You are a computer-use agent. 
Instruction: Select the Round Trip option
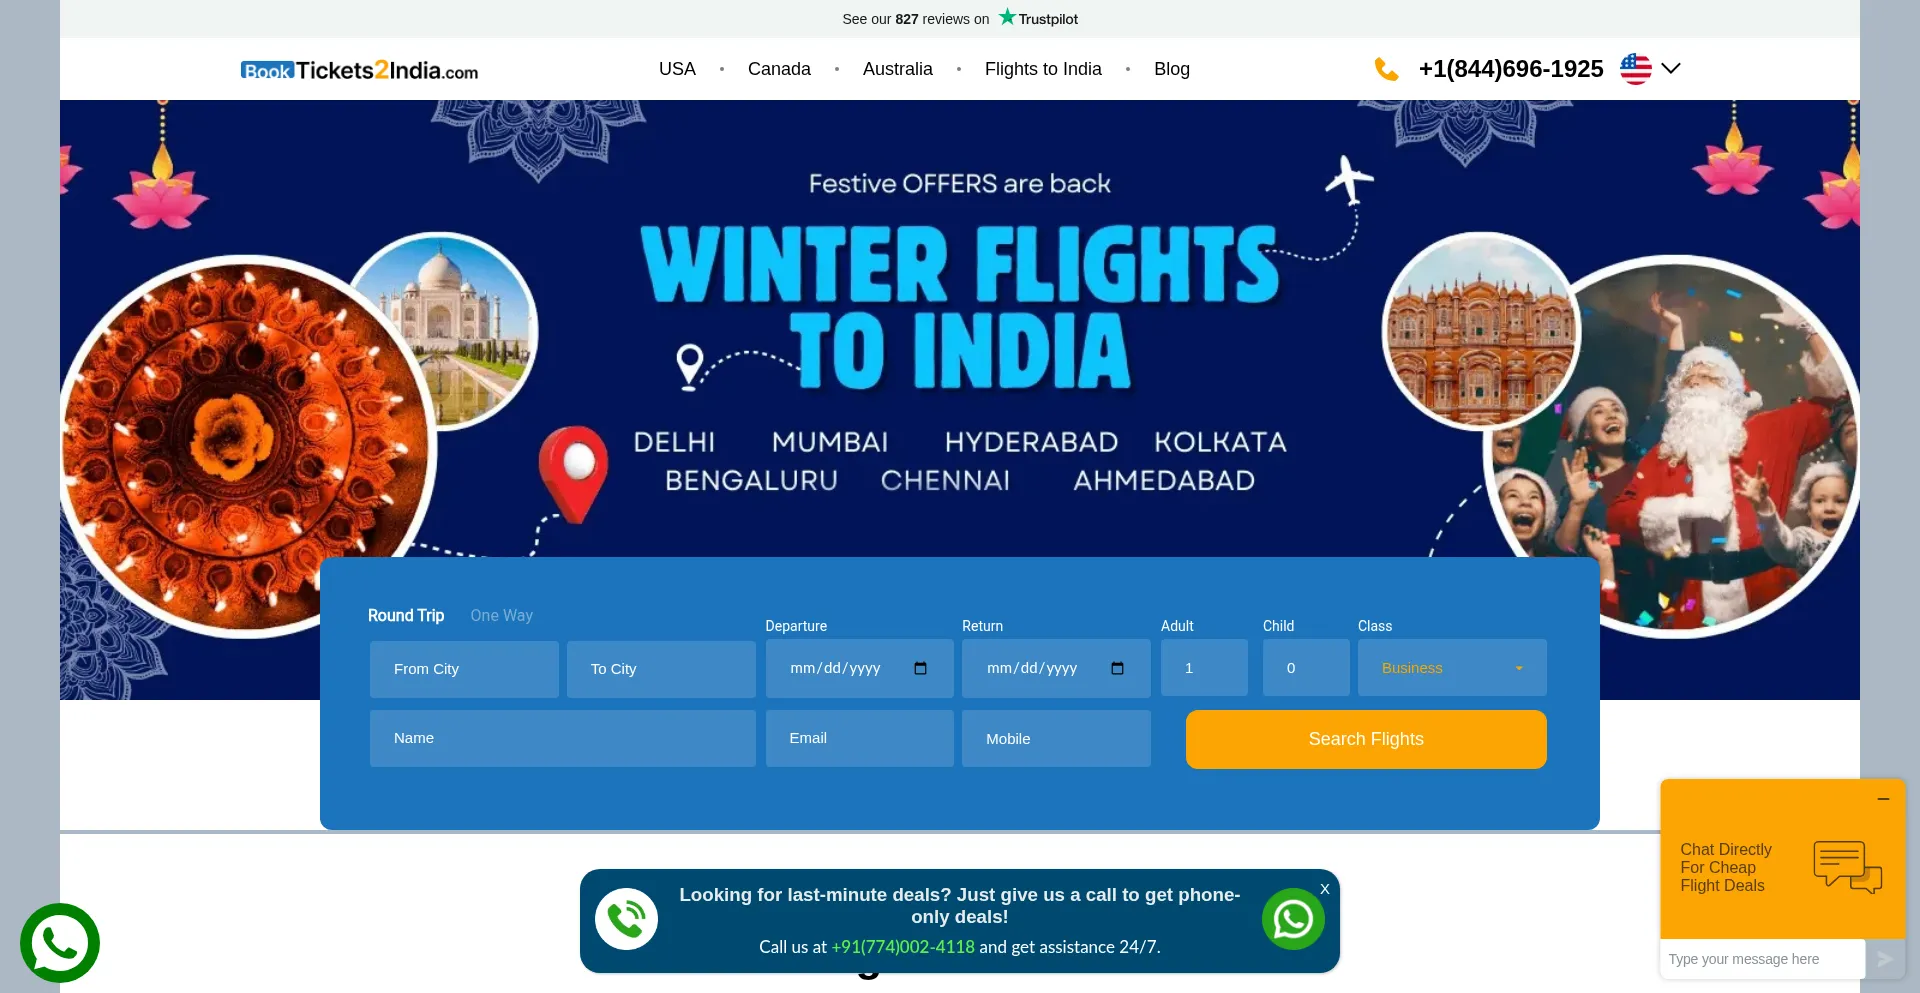pyautogui.click(x=406, y=615)
